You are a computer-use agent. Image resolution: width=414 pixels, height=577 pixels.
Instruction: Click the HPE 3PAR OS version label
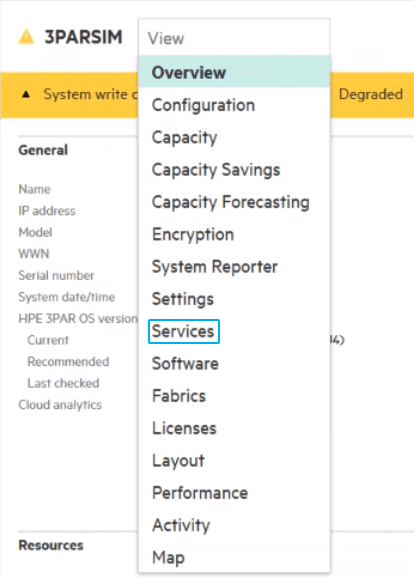tap(78, 319)
